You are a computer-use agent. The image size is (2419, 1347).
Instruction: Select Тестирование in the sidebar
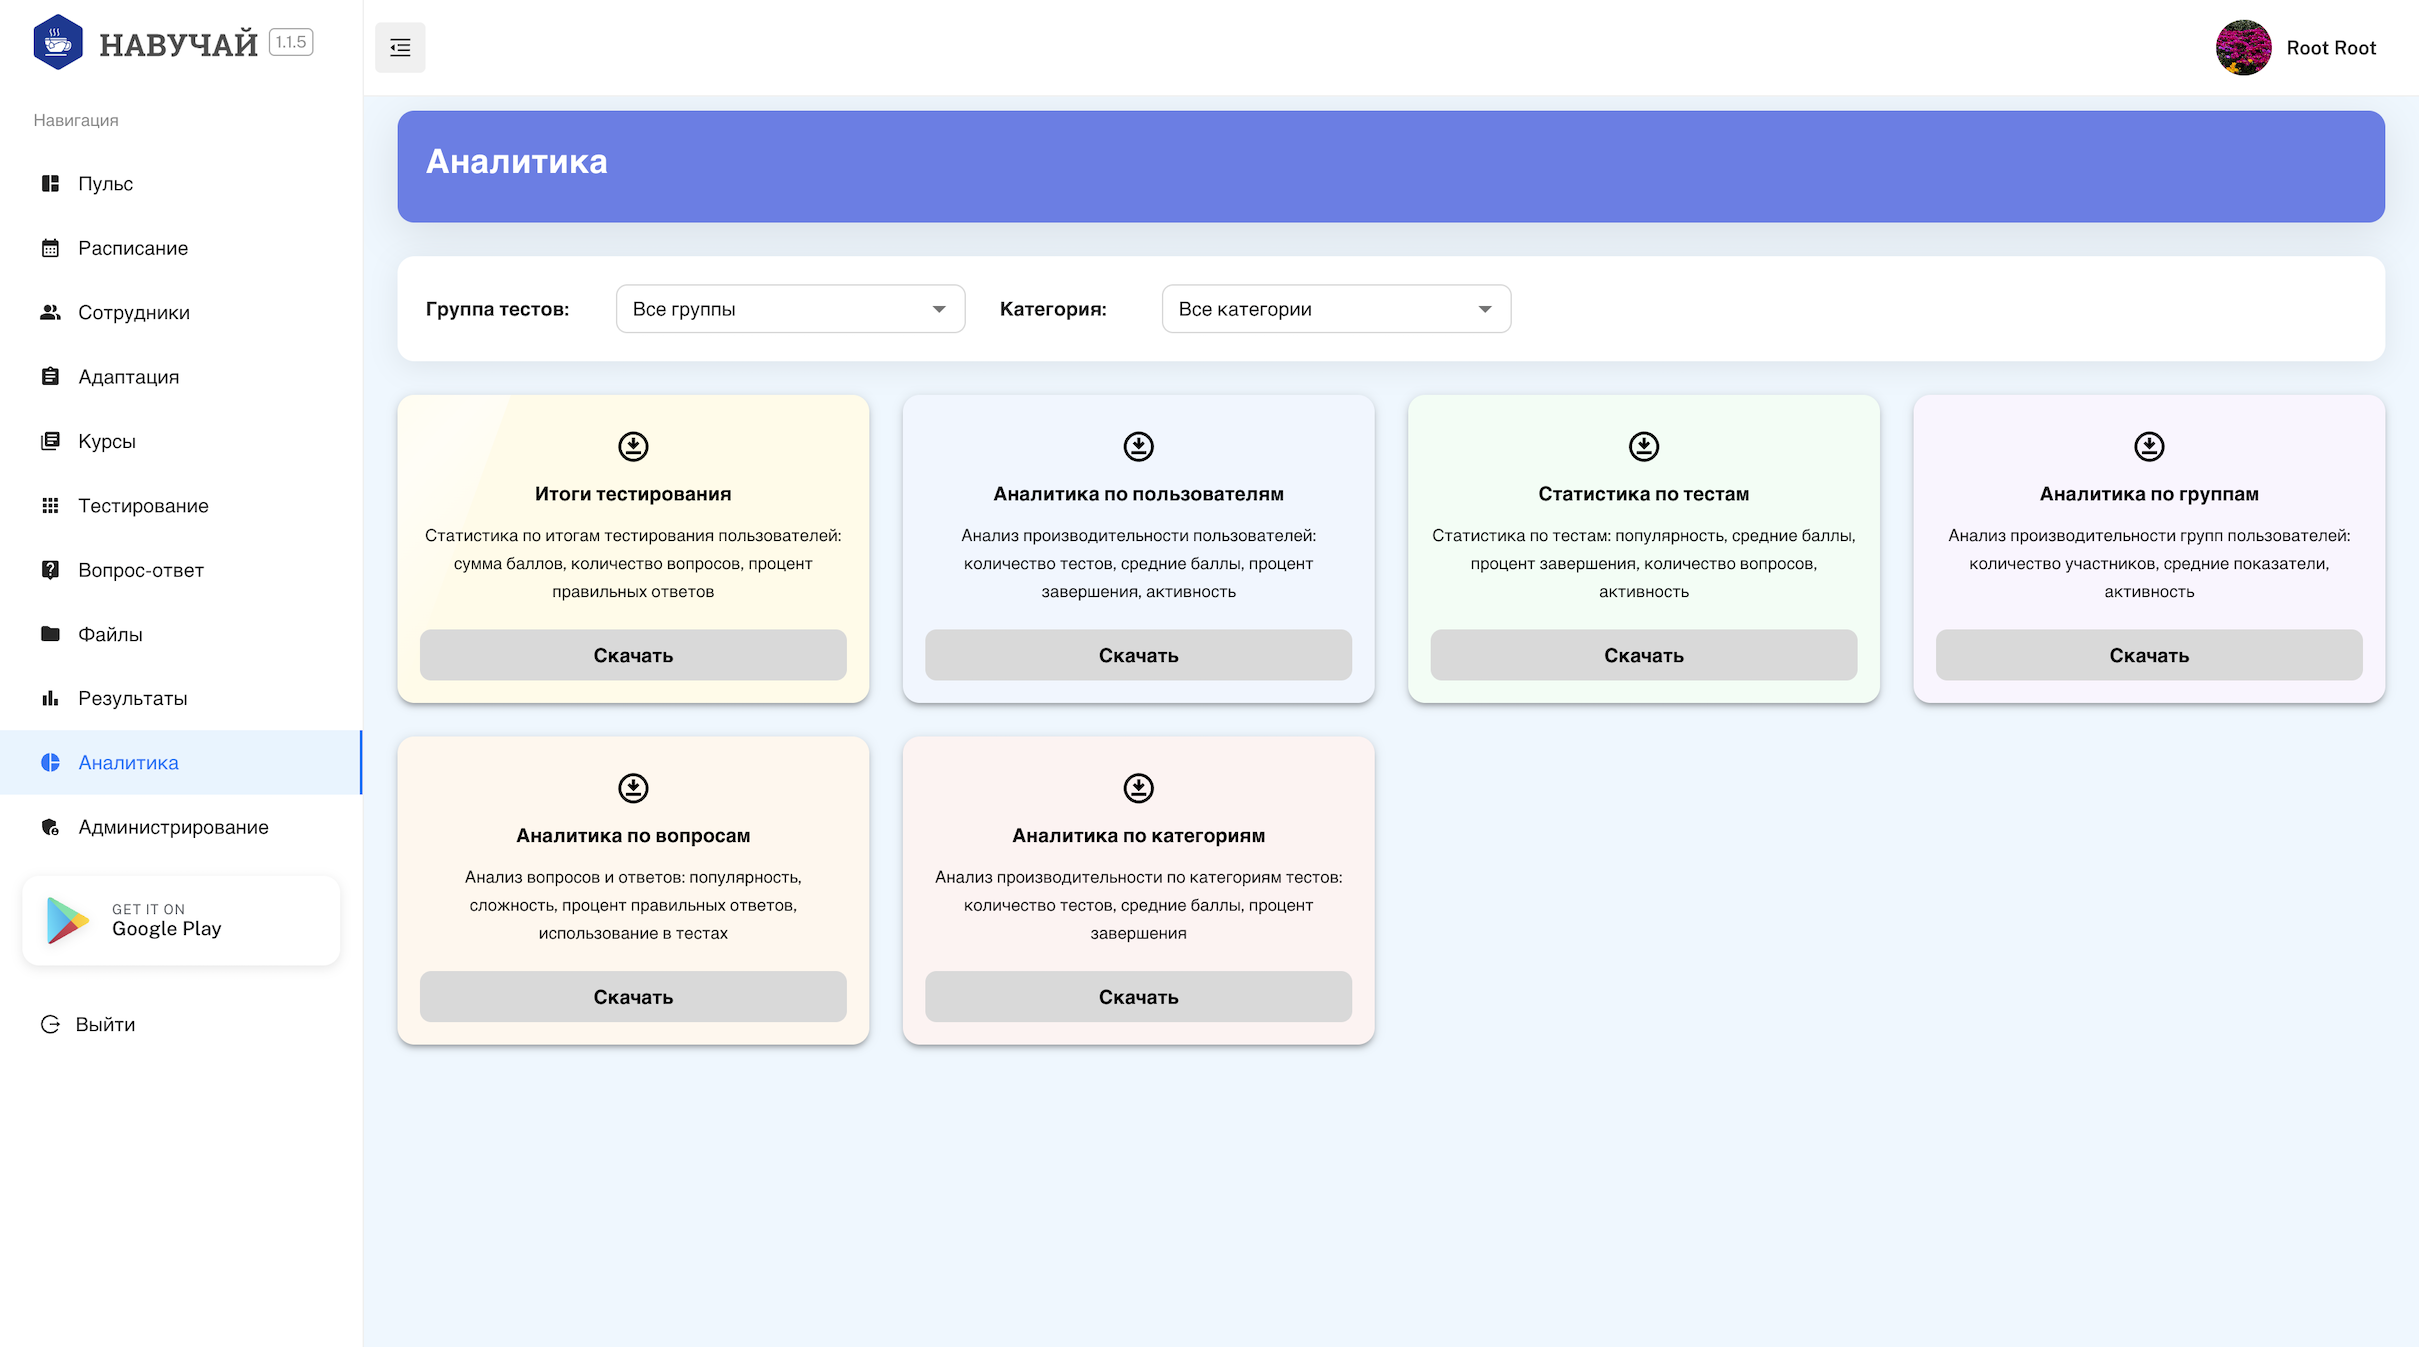(x=181, y=505)
